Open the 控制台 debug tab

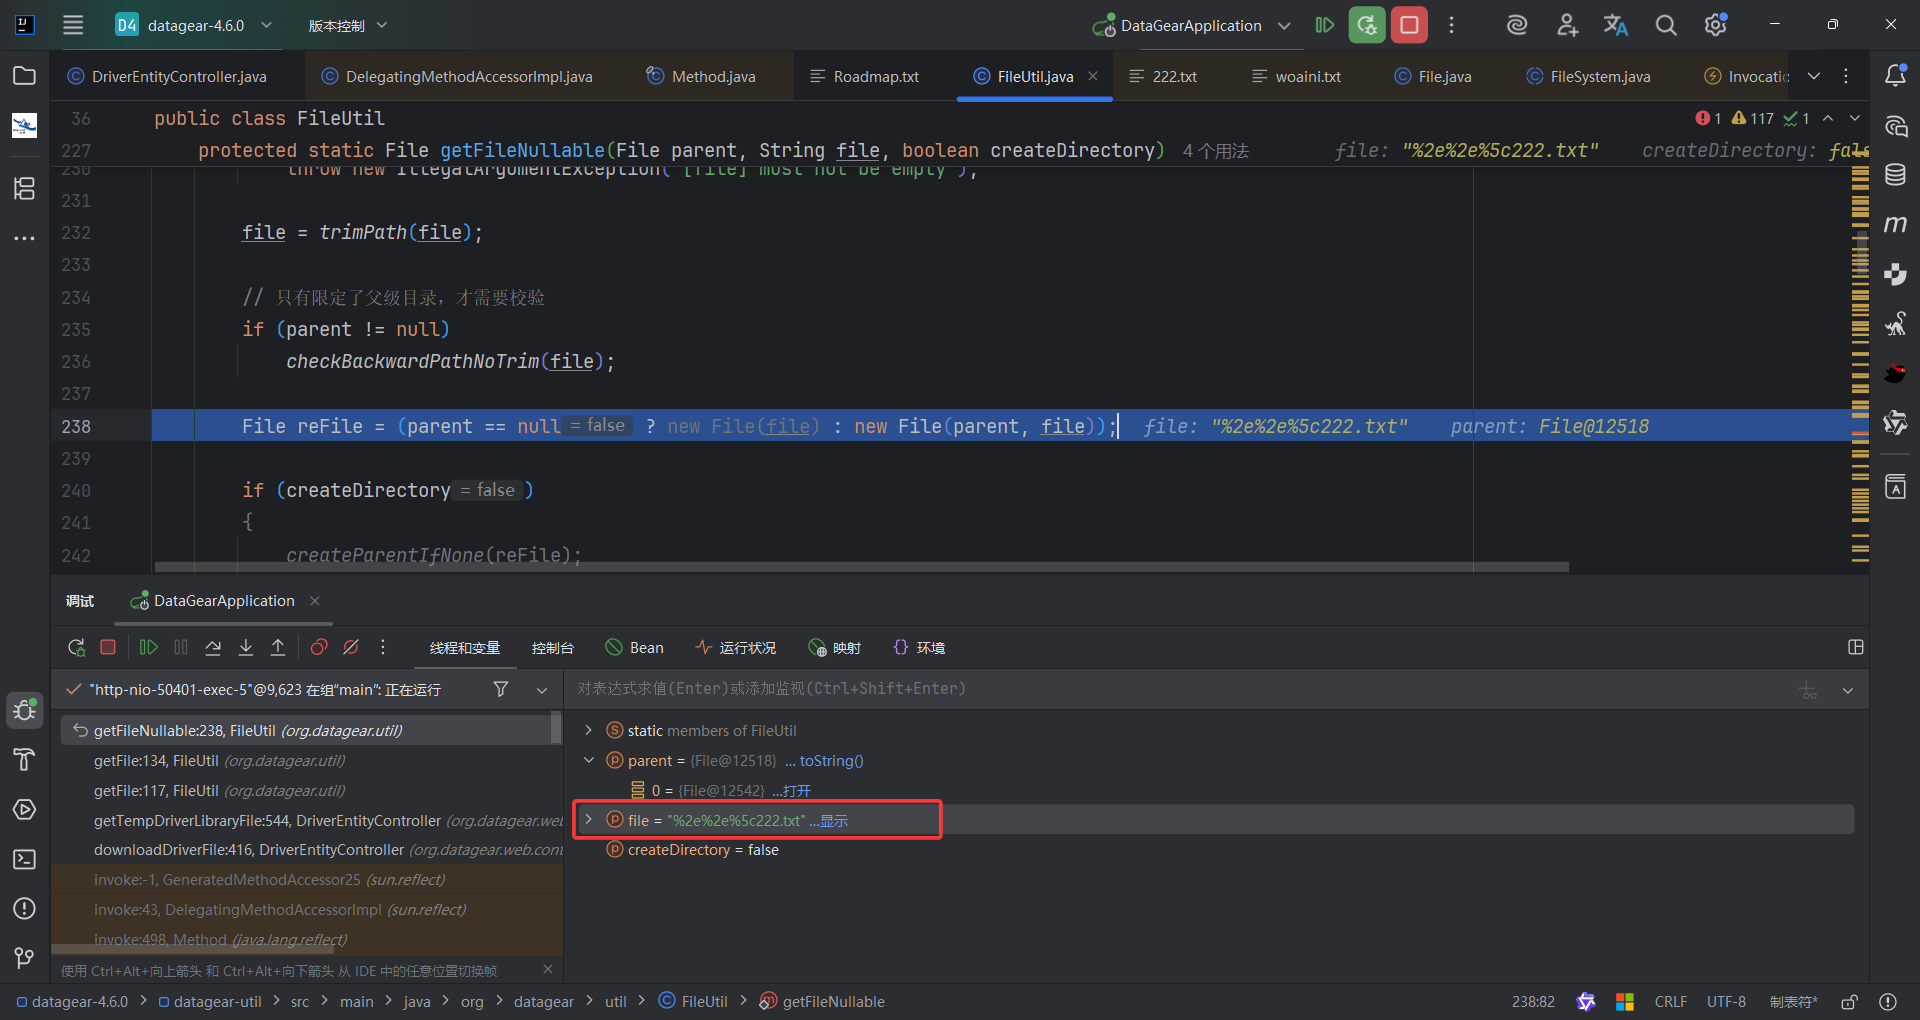[553, 648]
